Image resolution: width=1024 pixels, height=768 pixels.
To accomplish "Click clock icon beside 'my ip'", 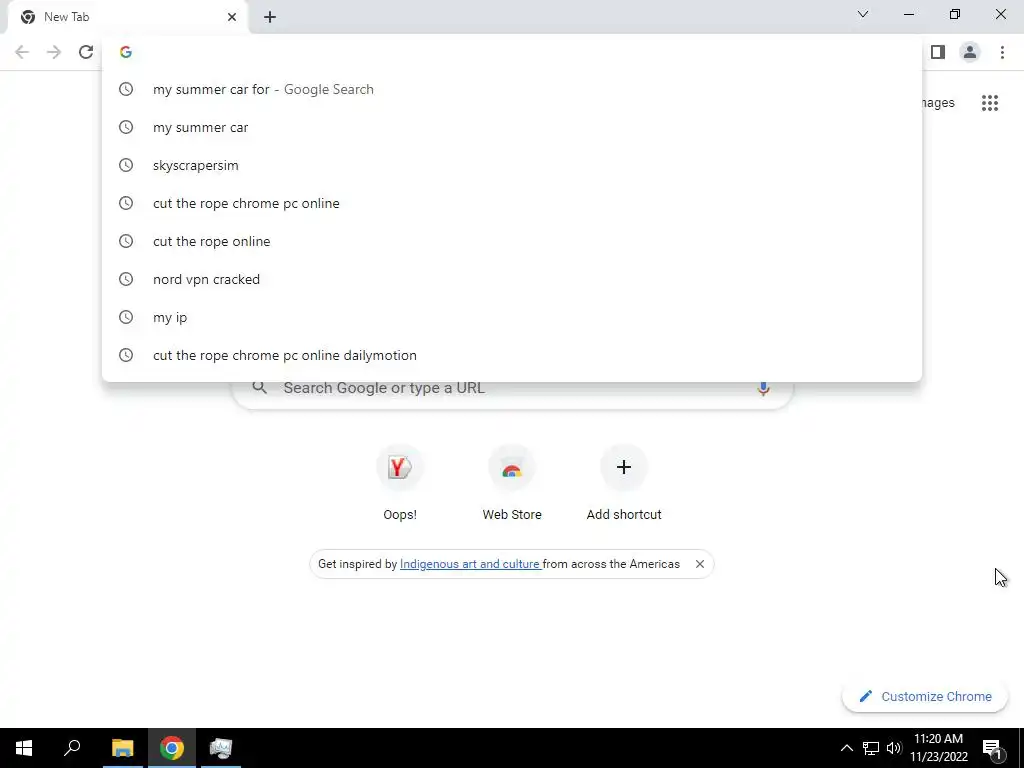I will (x=126, y=317).
